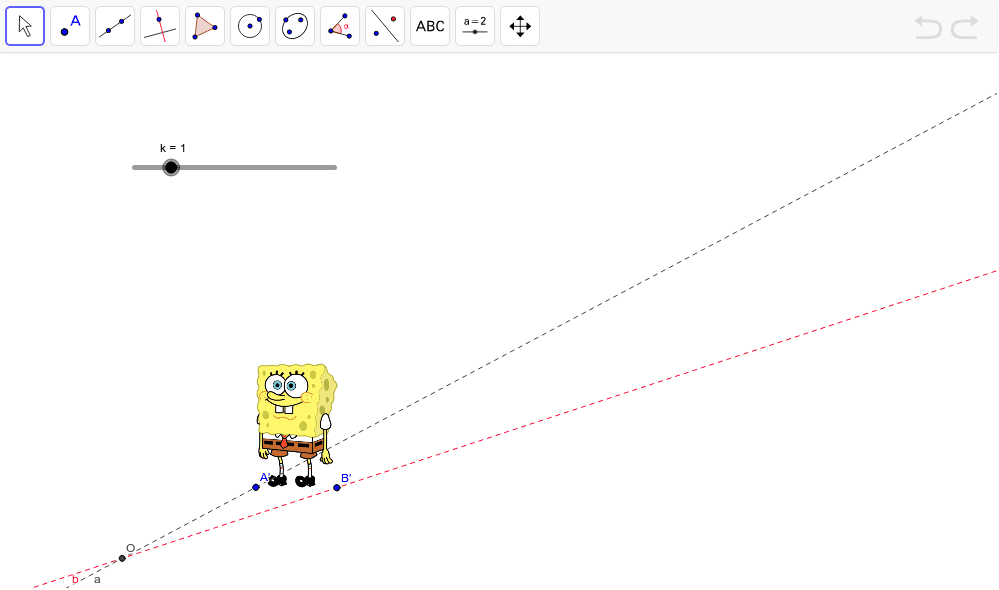Click the k slider track
Viewport: 999px width, 590px height.
pos(234,168)
